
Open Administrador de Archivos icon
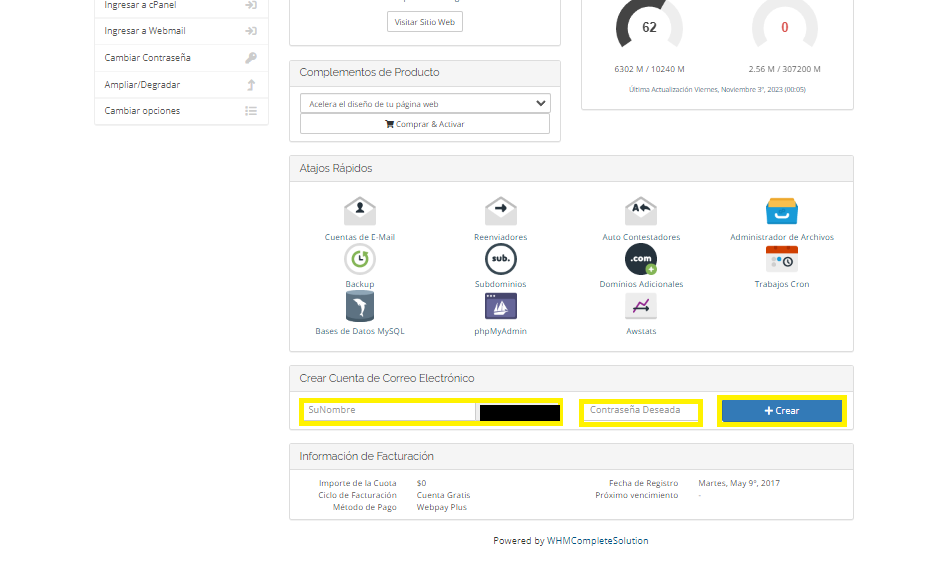coord(781,212)
